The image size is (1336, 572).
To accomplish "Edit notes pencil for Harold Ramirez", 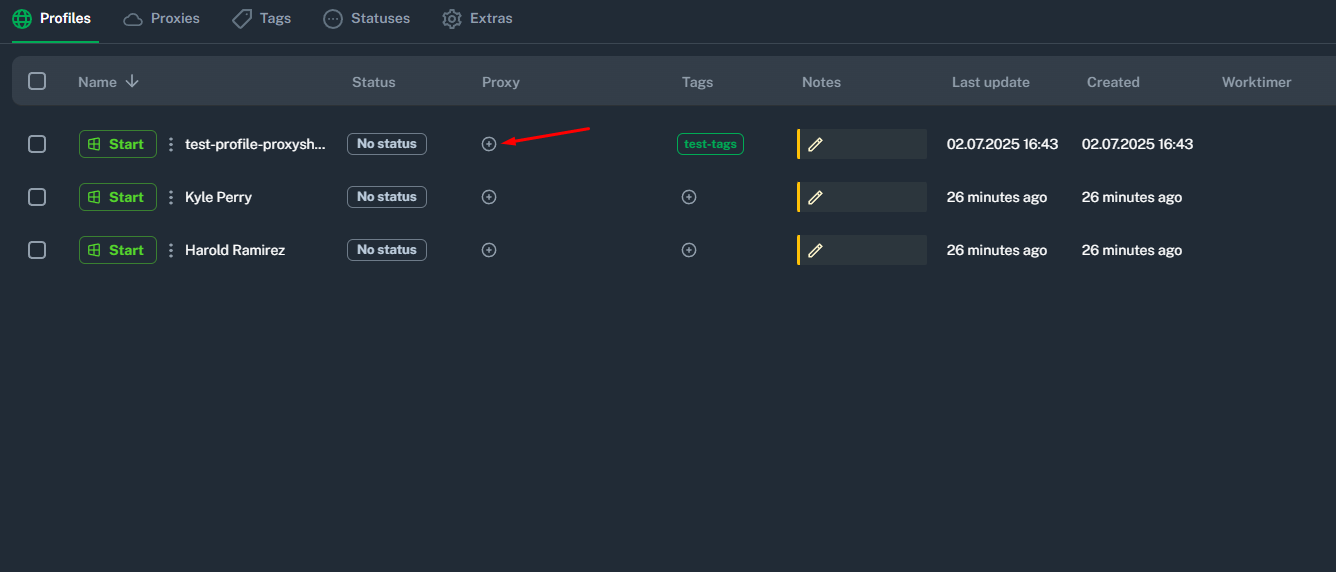I will [815, 250].
